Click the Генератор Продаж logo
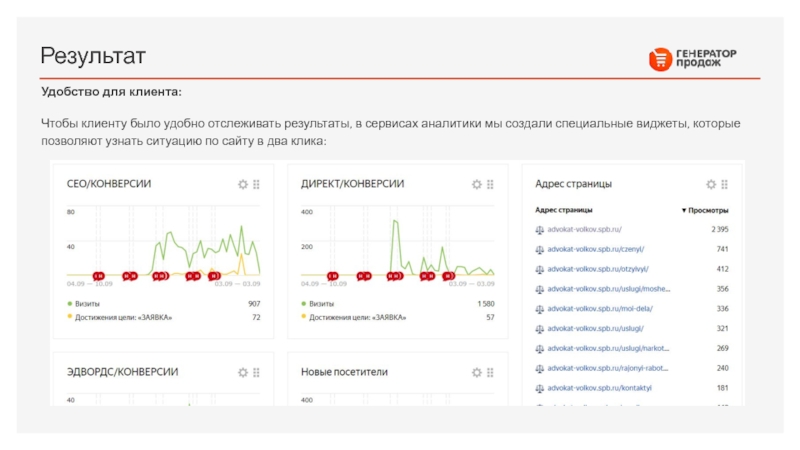This screenshot has height=450, width=800. [693, 59]
